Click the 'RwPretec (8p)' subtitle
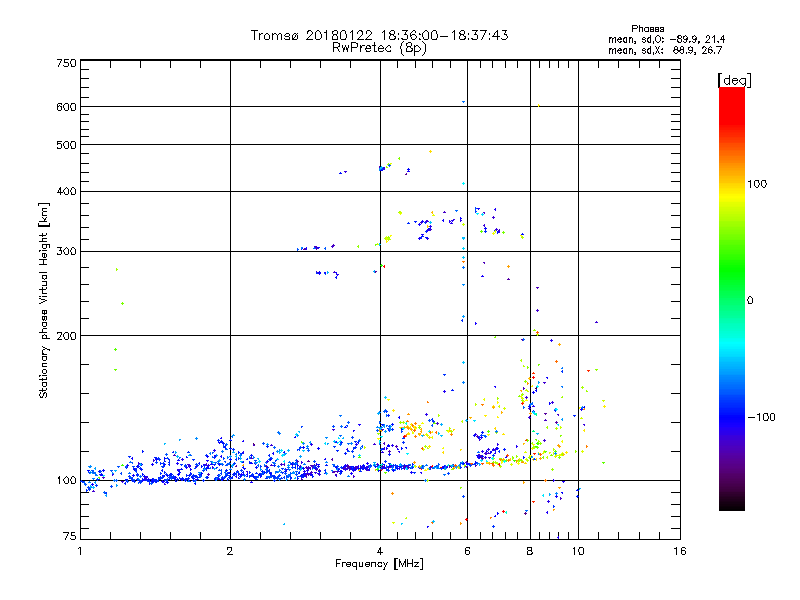This screenshot has width=800, height=600. 379,48
